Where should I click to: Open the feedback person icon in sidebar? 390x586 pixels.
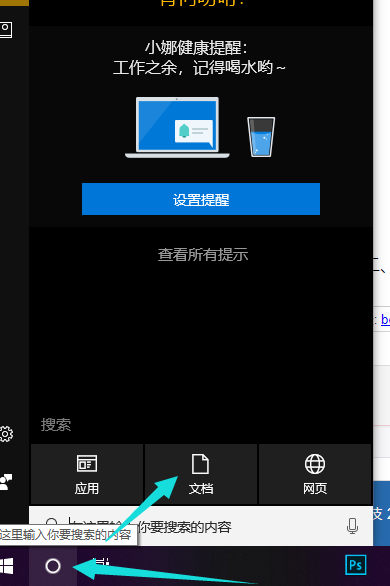[6, 482]
